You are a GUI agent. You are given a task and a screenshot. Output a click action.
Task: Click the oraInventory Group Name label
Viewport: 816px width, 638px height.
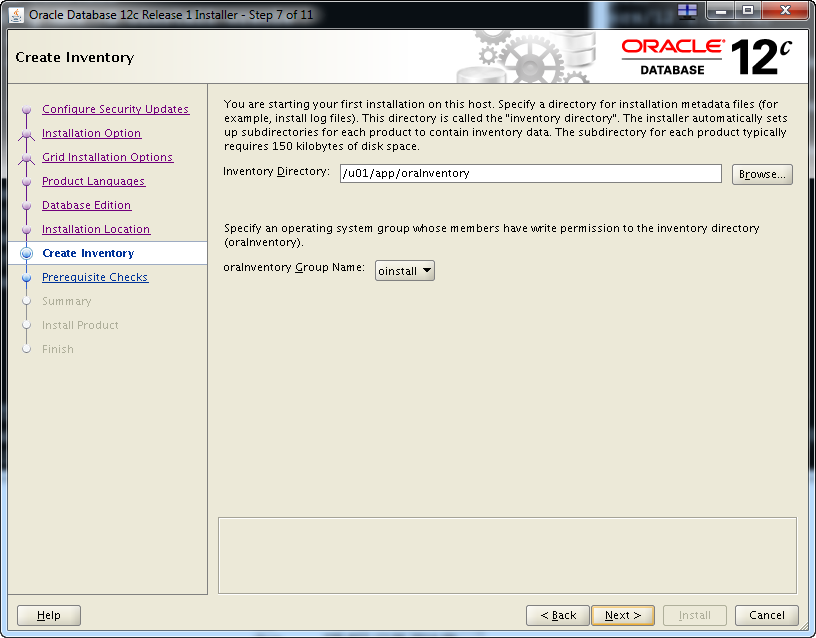coord(294,267)
